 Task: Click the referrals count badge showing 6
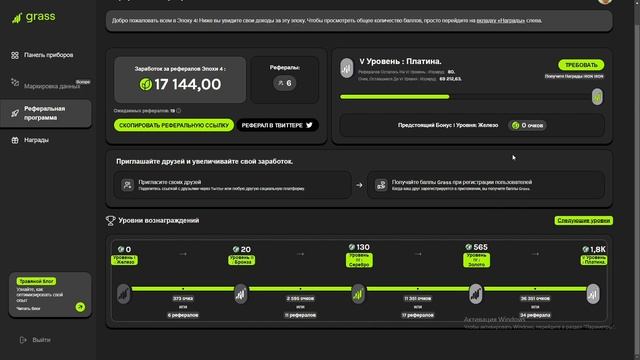point(284,83)
